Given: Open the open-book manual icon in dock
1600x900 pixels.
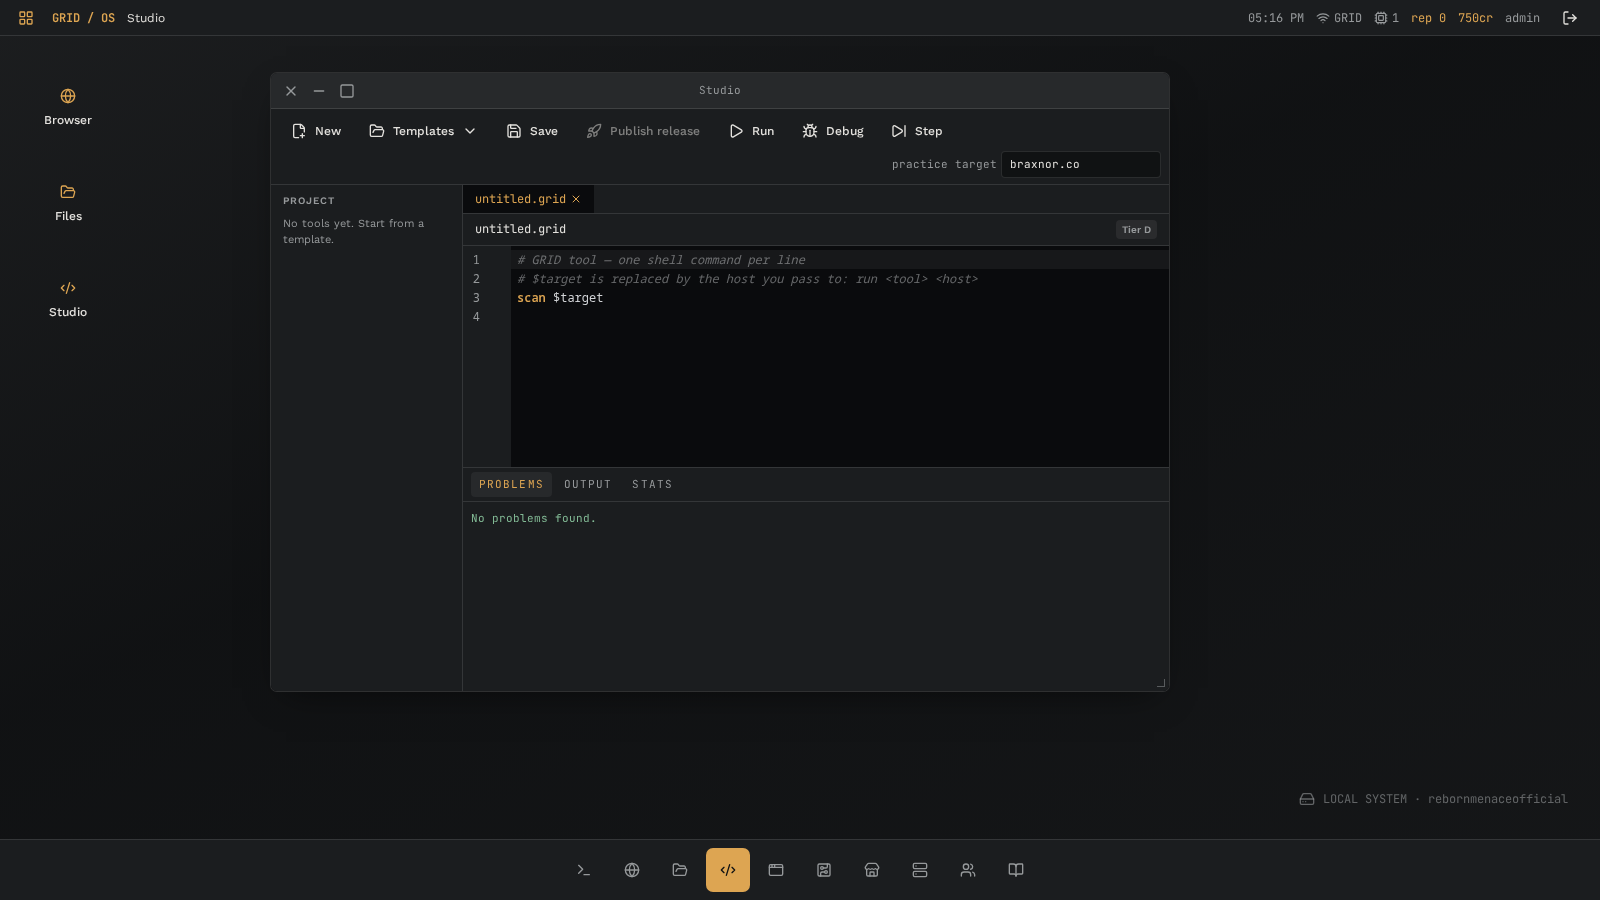Looking at the screenshot, I should point(1016,870).
